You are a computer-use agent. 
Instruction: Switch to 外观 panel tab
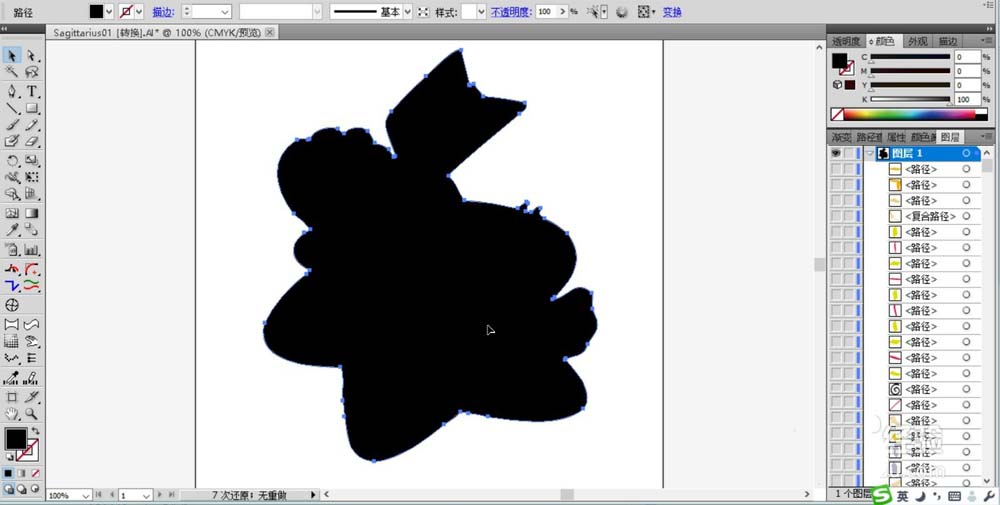point(917,41)
